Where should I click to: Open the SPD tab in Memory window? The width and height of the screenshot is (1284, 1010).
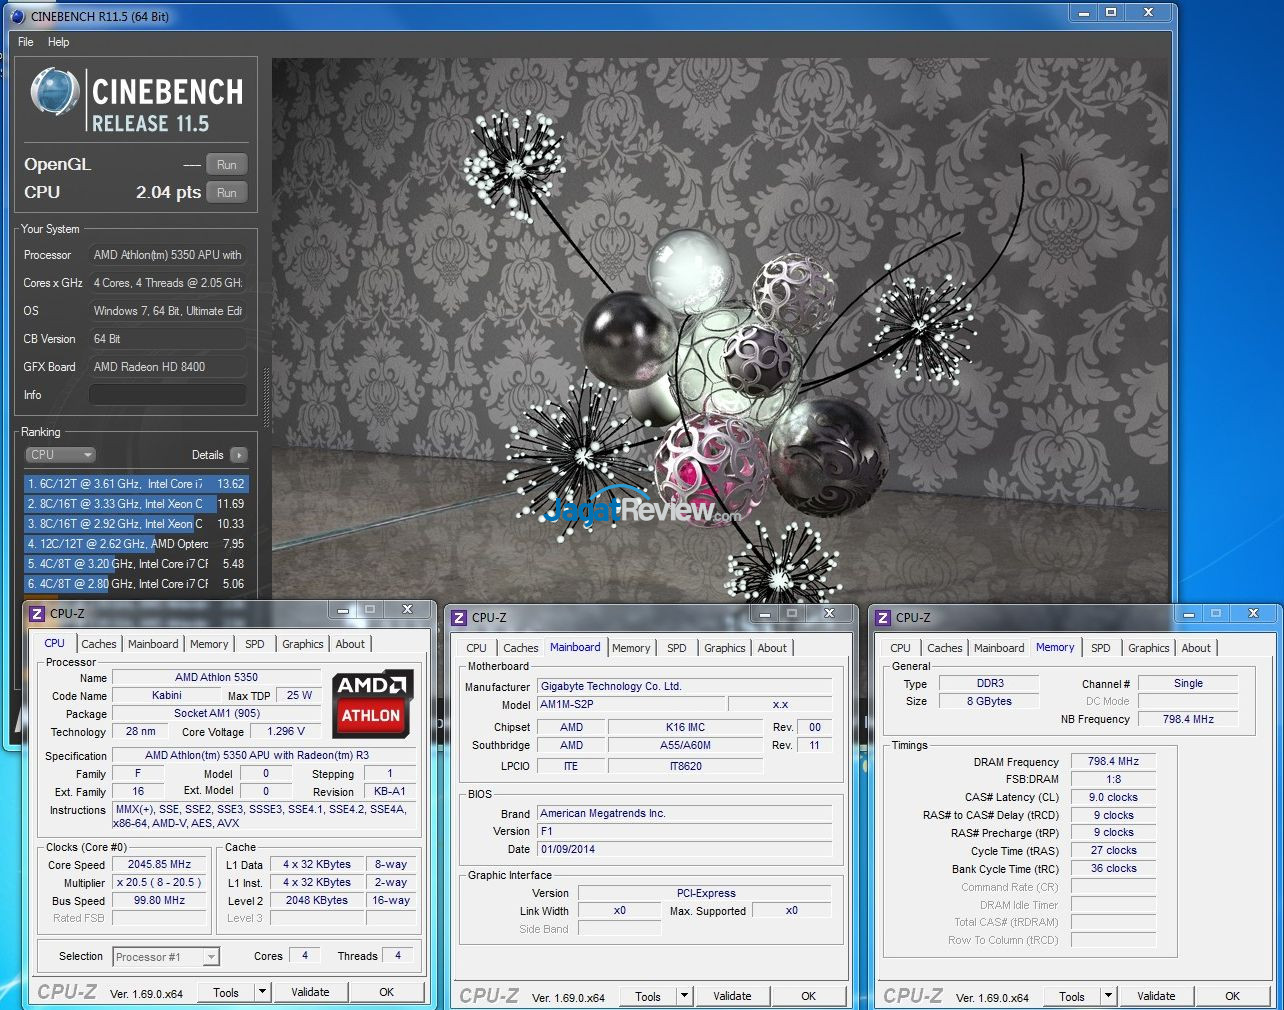[x=1100, y=648]
